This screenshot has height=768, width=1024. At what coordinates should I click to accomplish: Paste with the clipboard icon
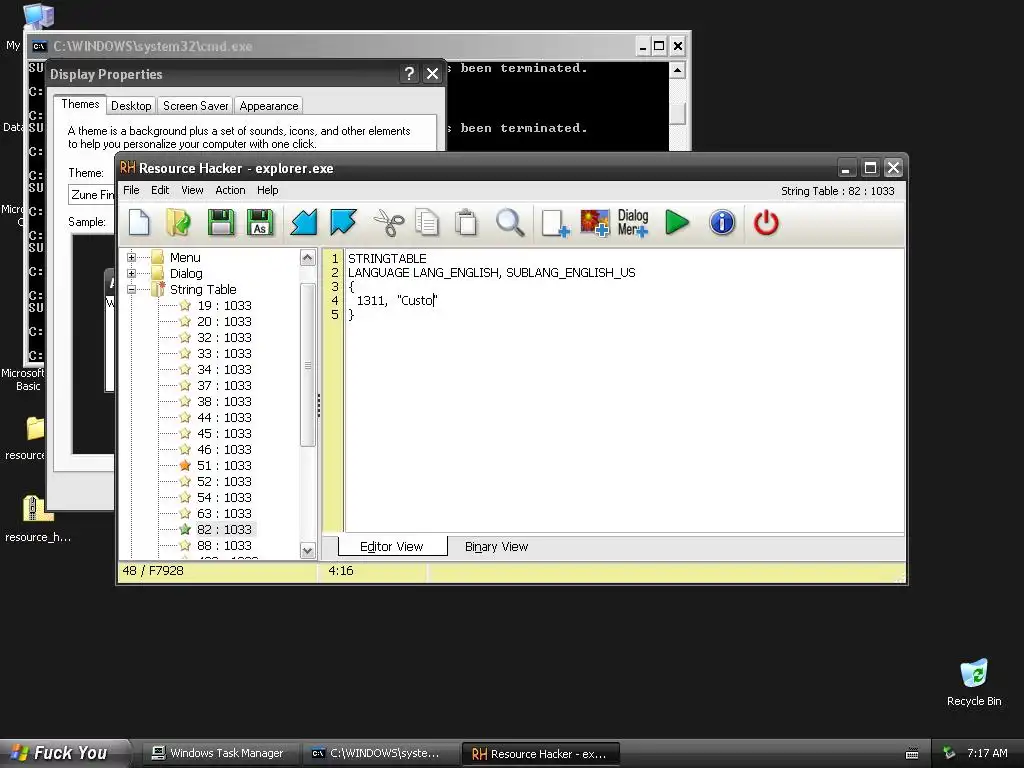[466, 223]
